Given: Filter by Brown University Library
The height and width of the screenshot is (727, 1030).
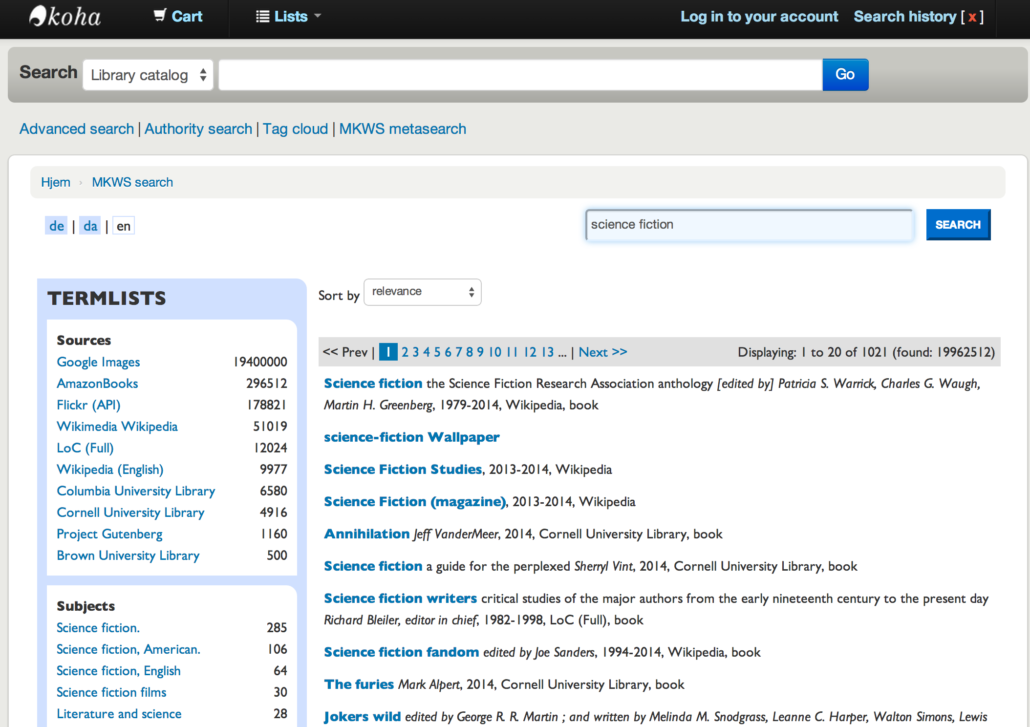Looking at the screenshot, I should click(x=128, y=556).
